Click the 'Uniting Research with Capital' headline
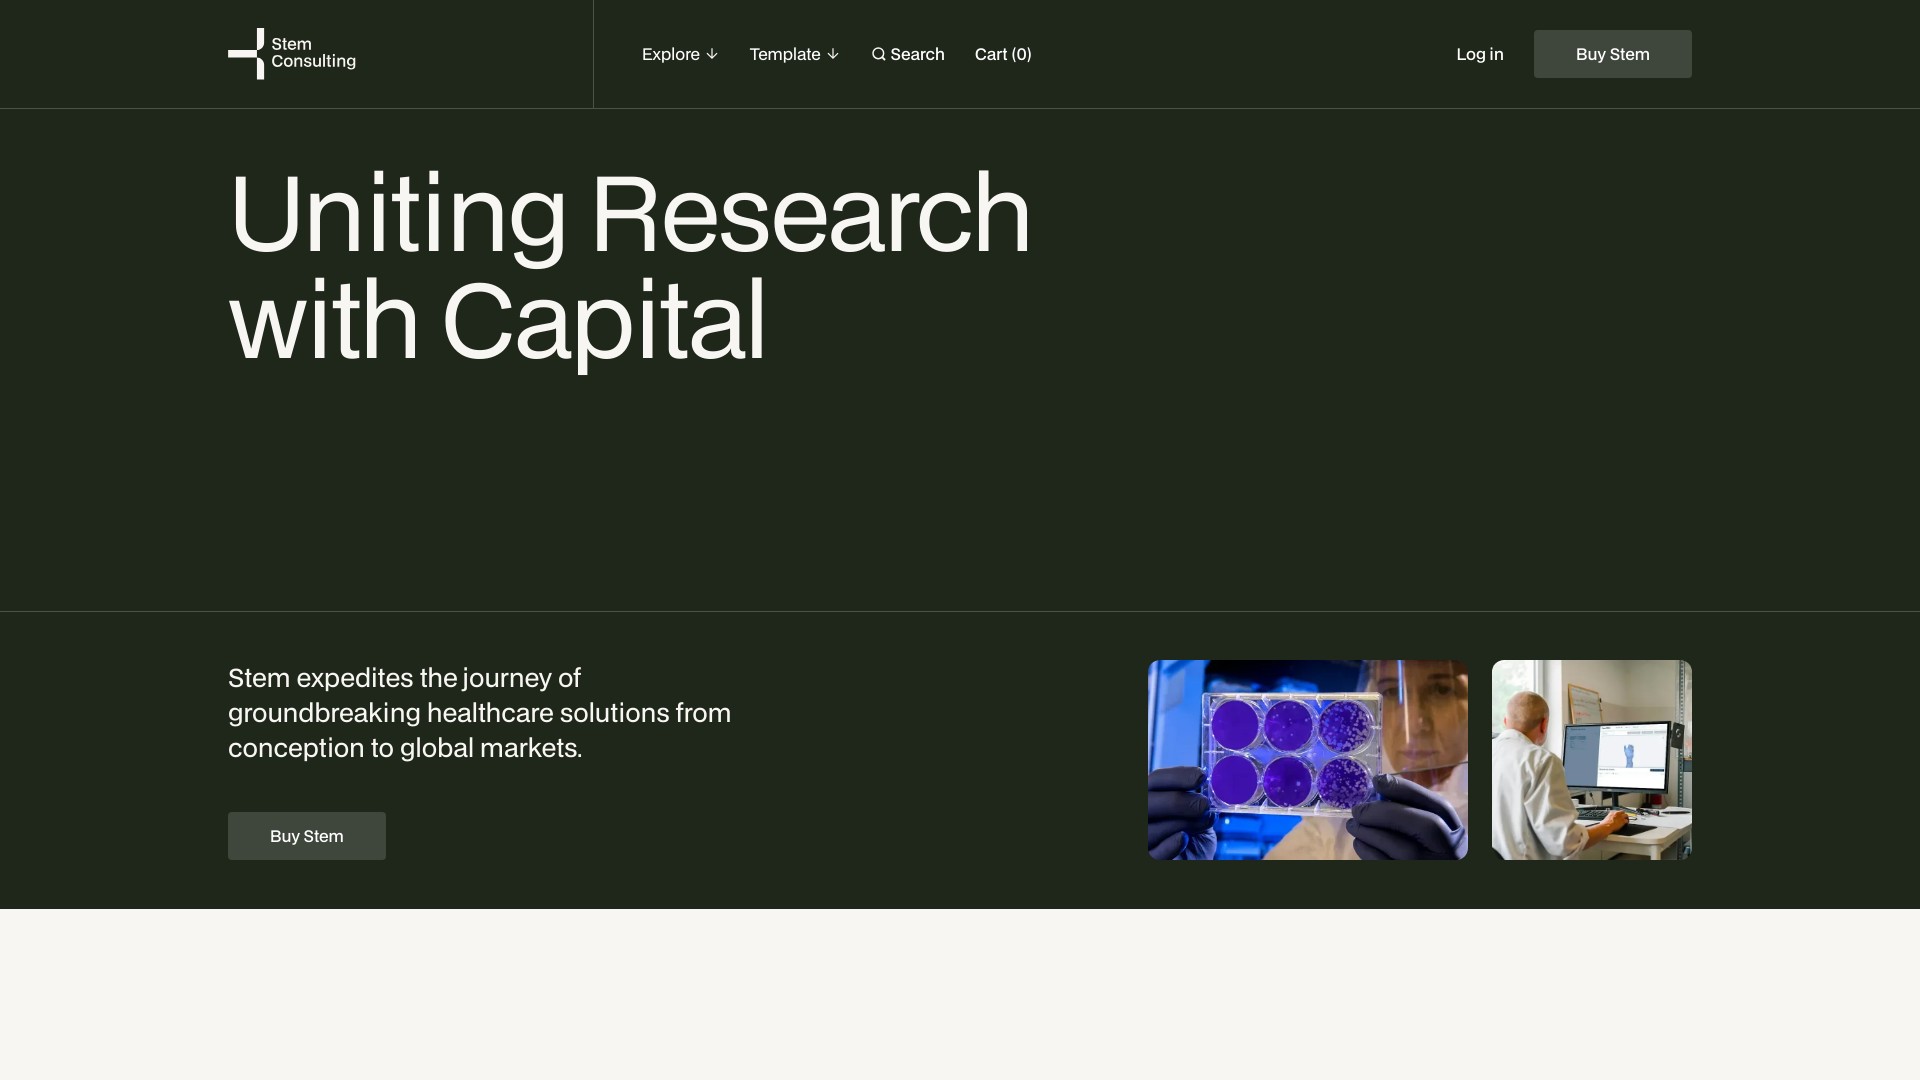Viewport: 1920px width, 1080px height. click(x=628, y=266)
